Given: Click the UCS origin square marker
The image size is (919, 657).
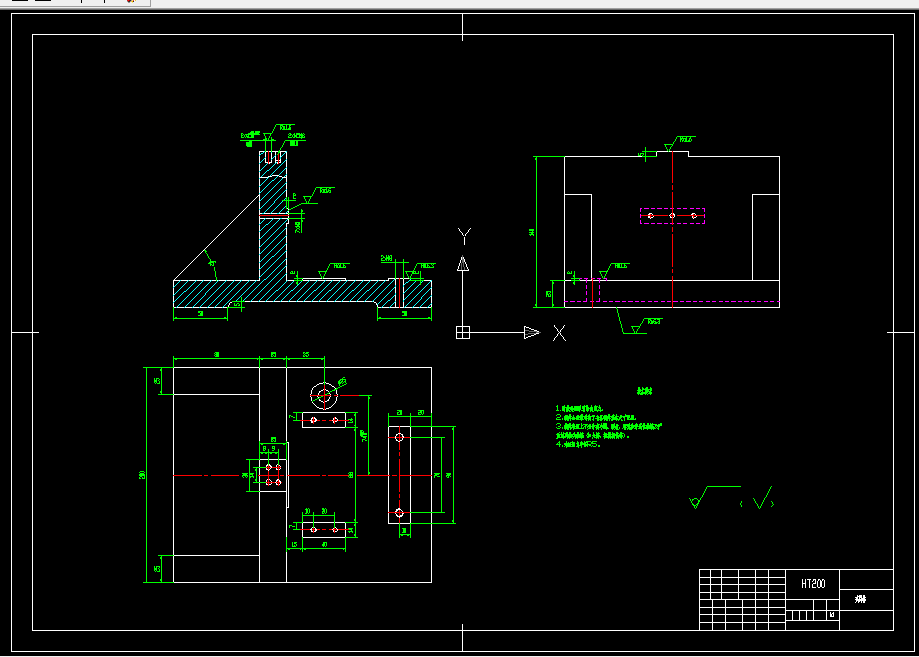Looking at the screenshot, I should pos(462,332).
